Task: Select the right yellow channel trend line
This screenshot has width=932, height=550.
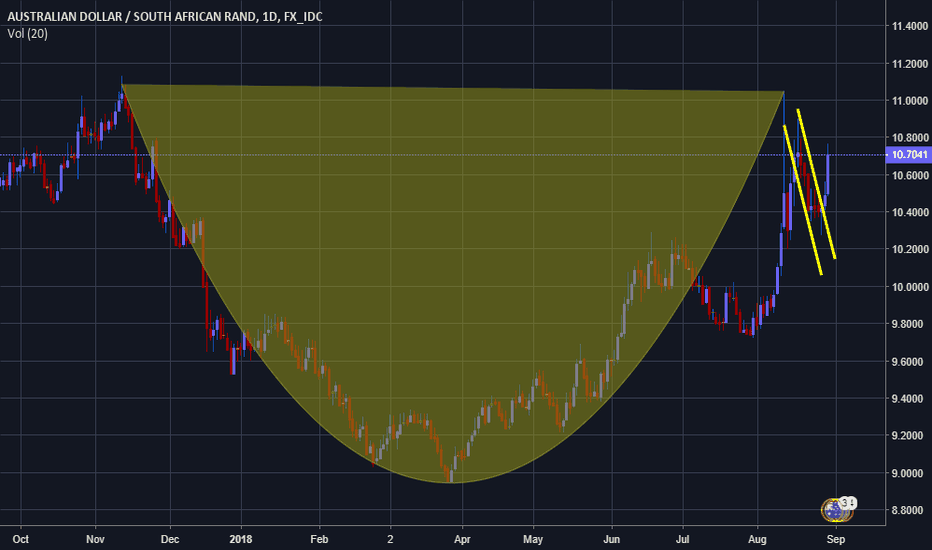Action: point(816,184)
